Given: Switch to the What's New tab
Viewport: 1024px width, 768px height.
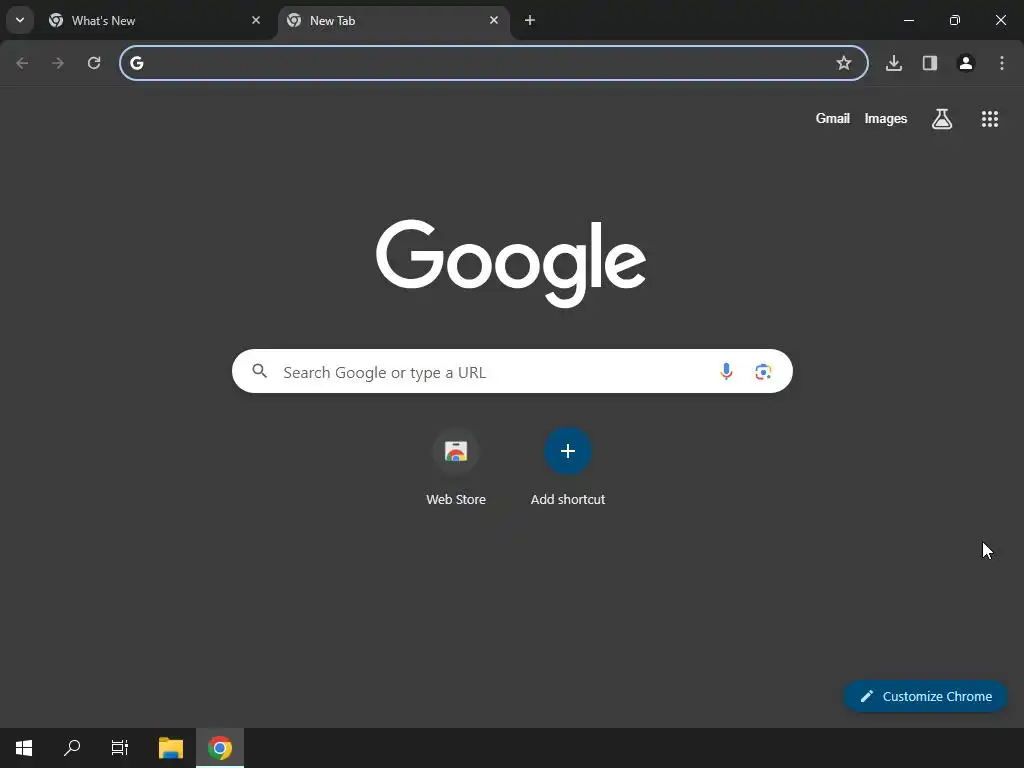Looking at the screenshot, I should click(x=155, y=21).
